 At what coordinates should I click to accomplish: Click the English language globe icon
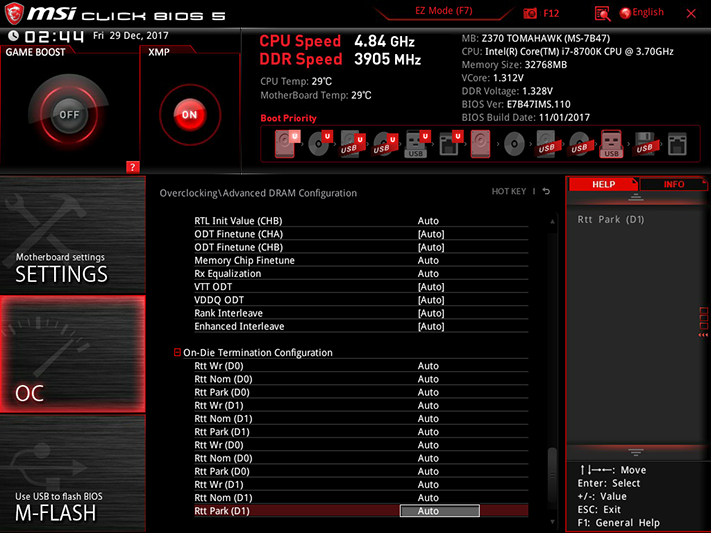[x=625, y=13]
